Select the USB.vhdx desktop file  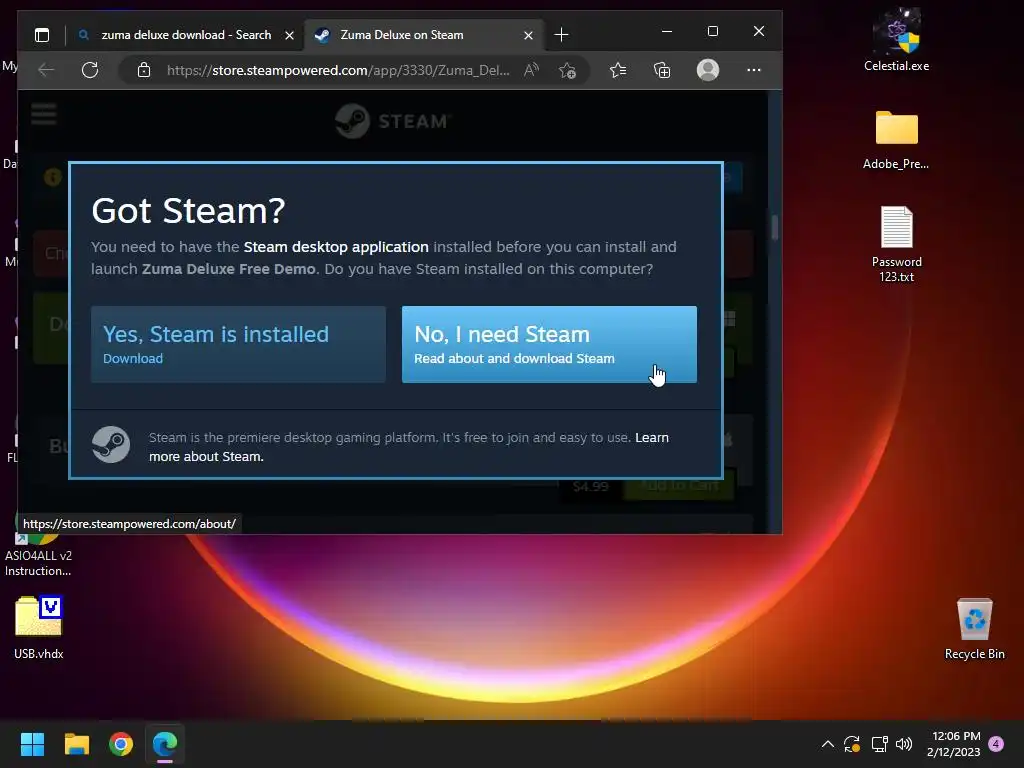pos(39,628)
